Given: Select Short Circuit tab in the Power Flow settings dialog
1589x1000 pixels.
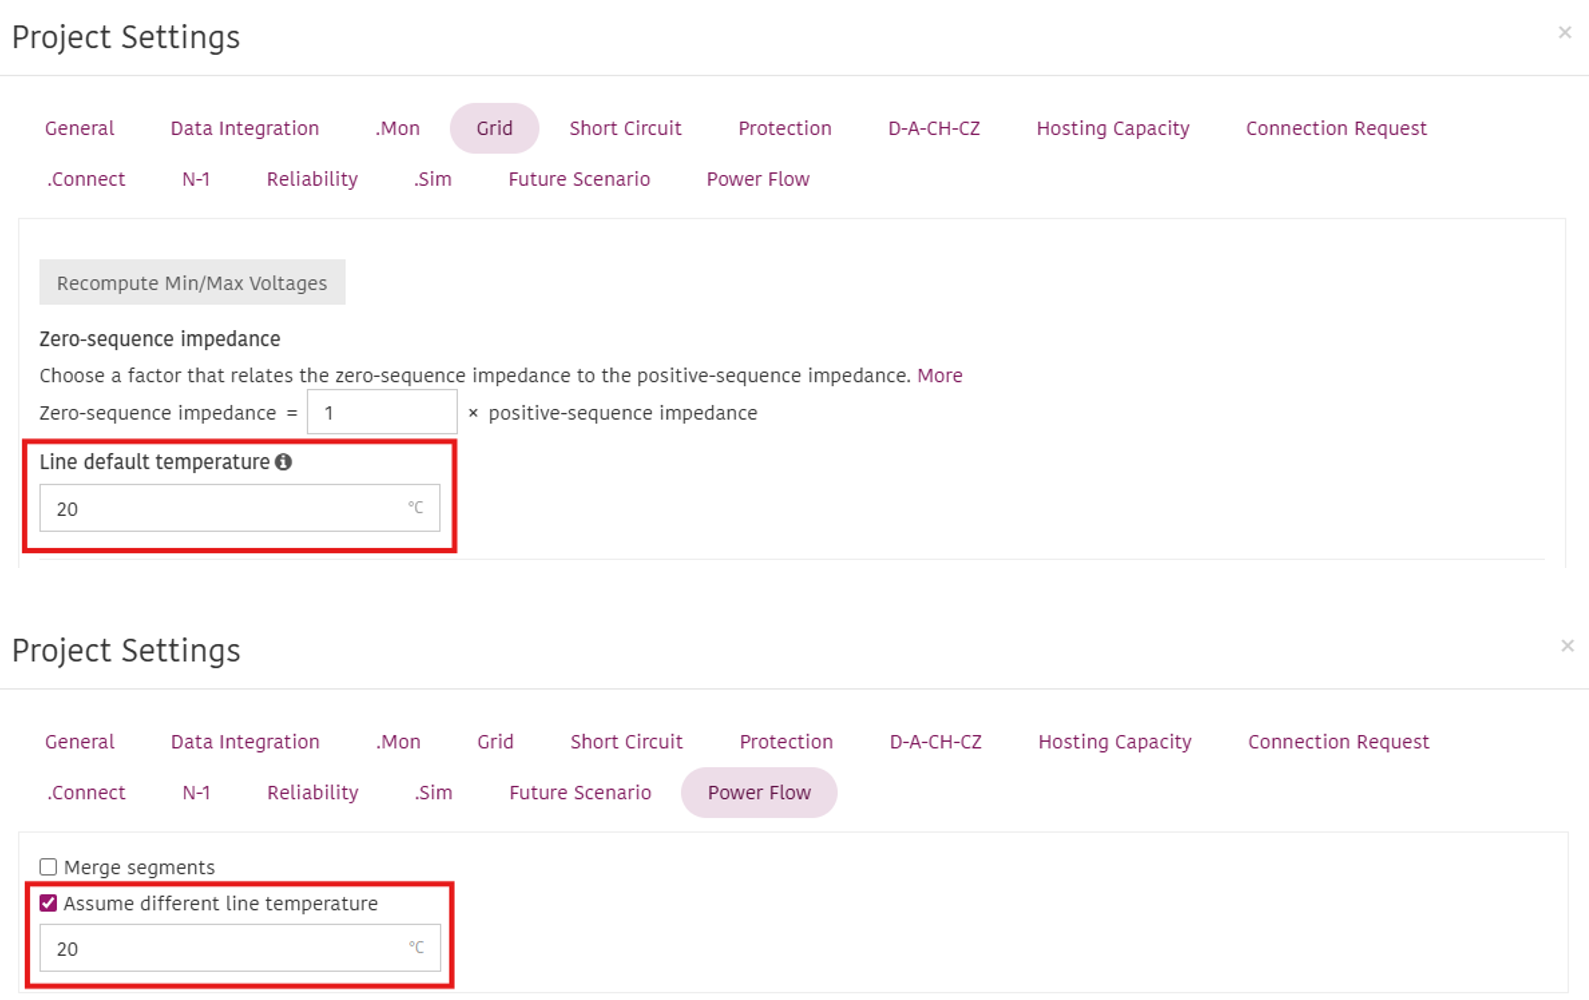Looking at the screenshot, I should 627,742.
